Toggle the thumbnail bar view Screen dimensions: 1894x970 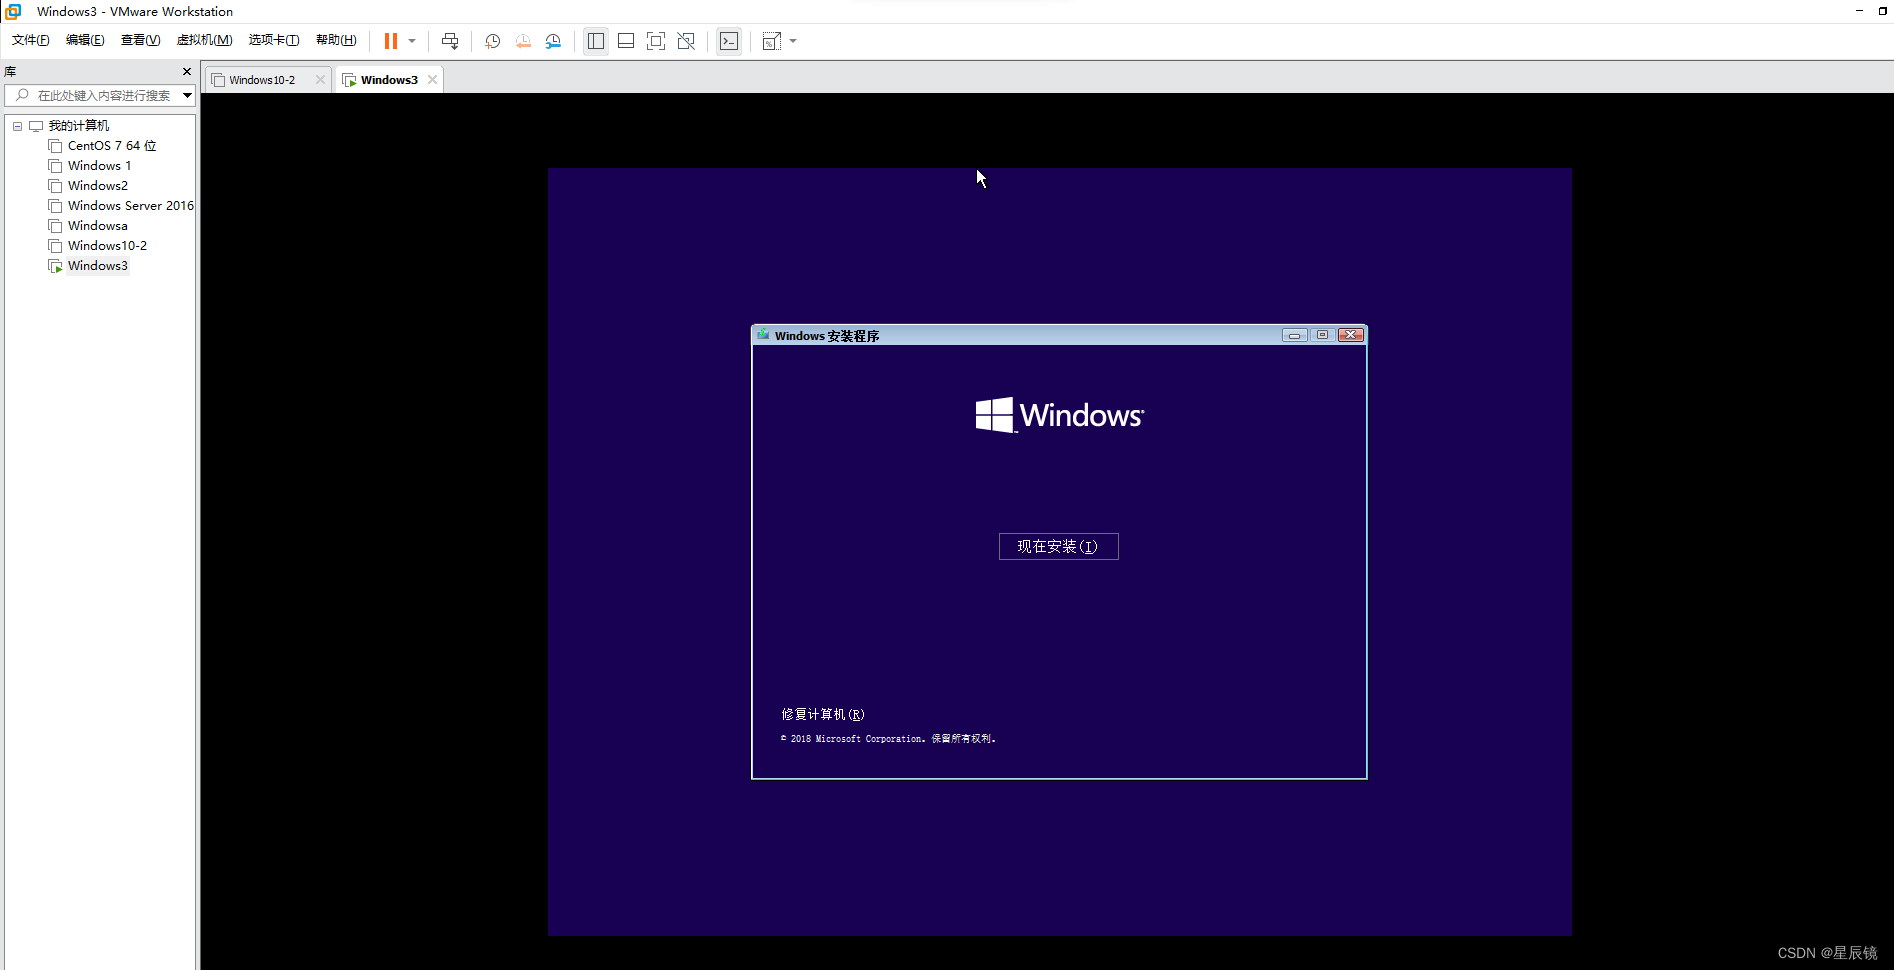[x=626, y=41]
